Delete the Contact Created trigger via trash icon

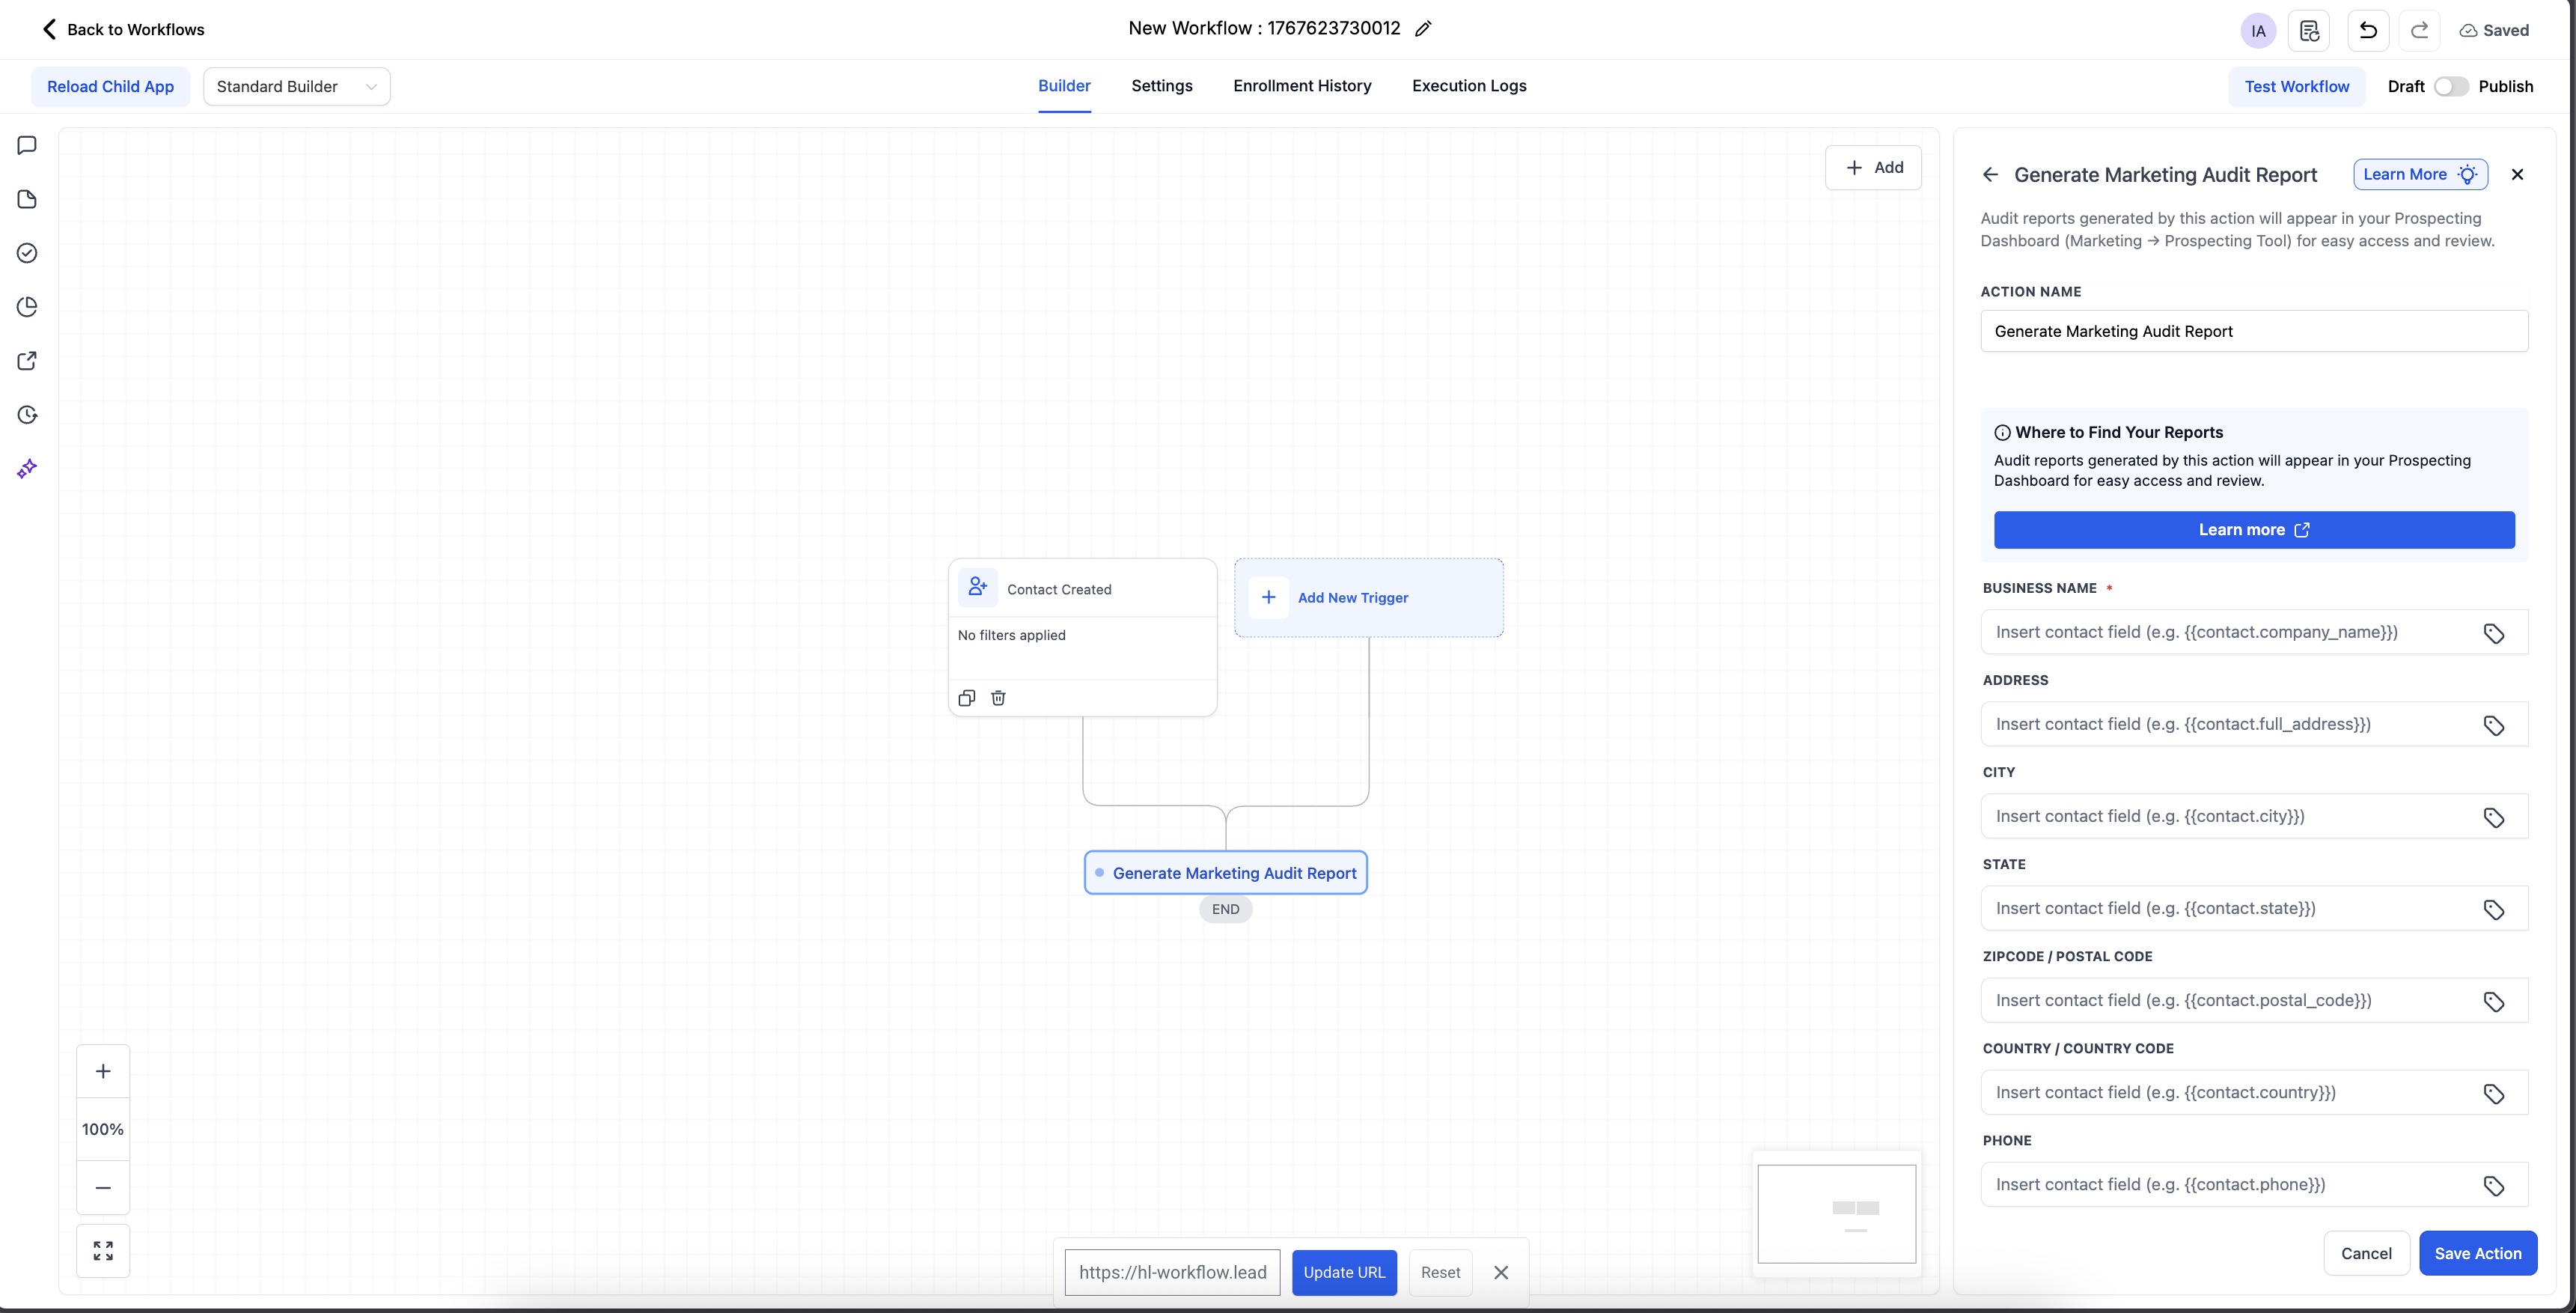point(998,698)
